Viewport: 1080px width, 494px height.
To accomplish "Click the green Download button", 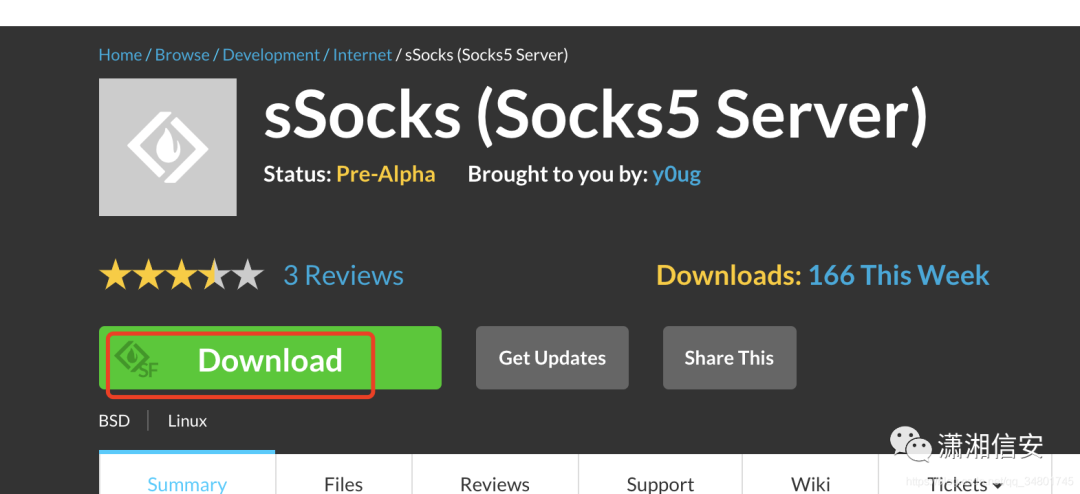I will (x=270, y=358).
